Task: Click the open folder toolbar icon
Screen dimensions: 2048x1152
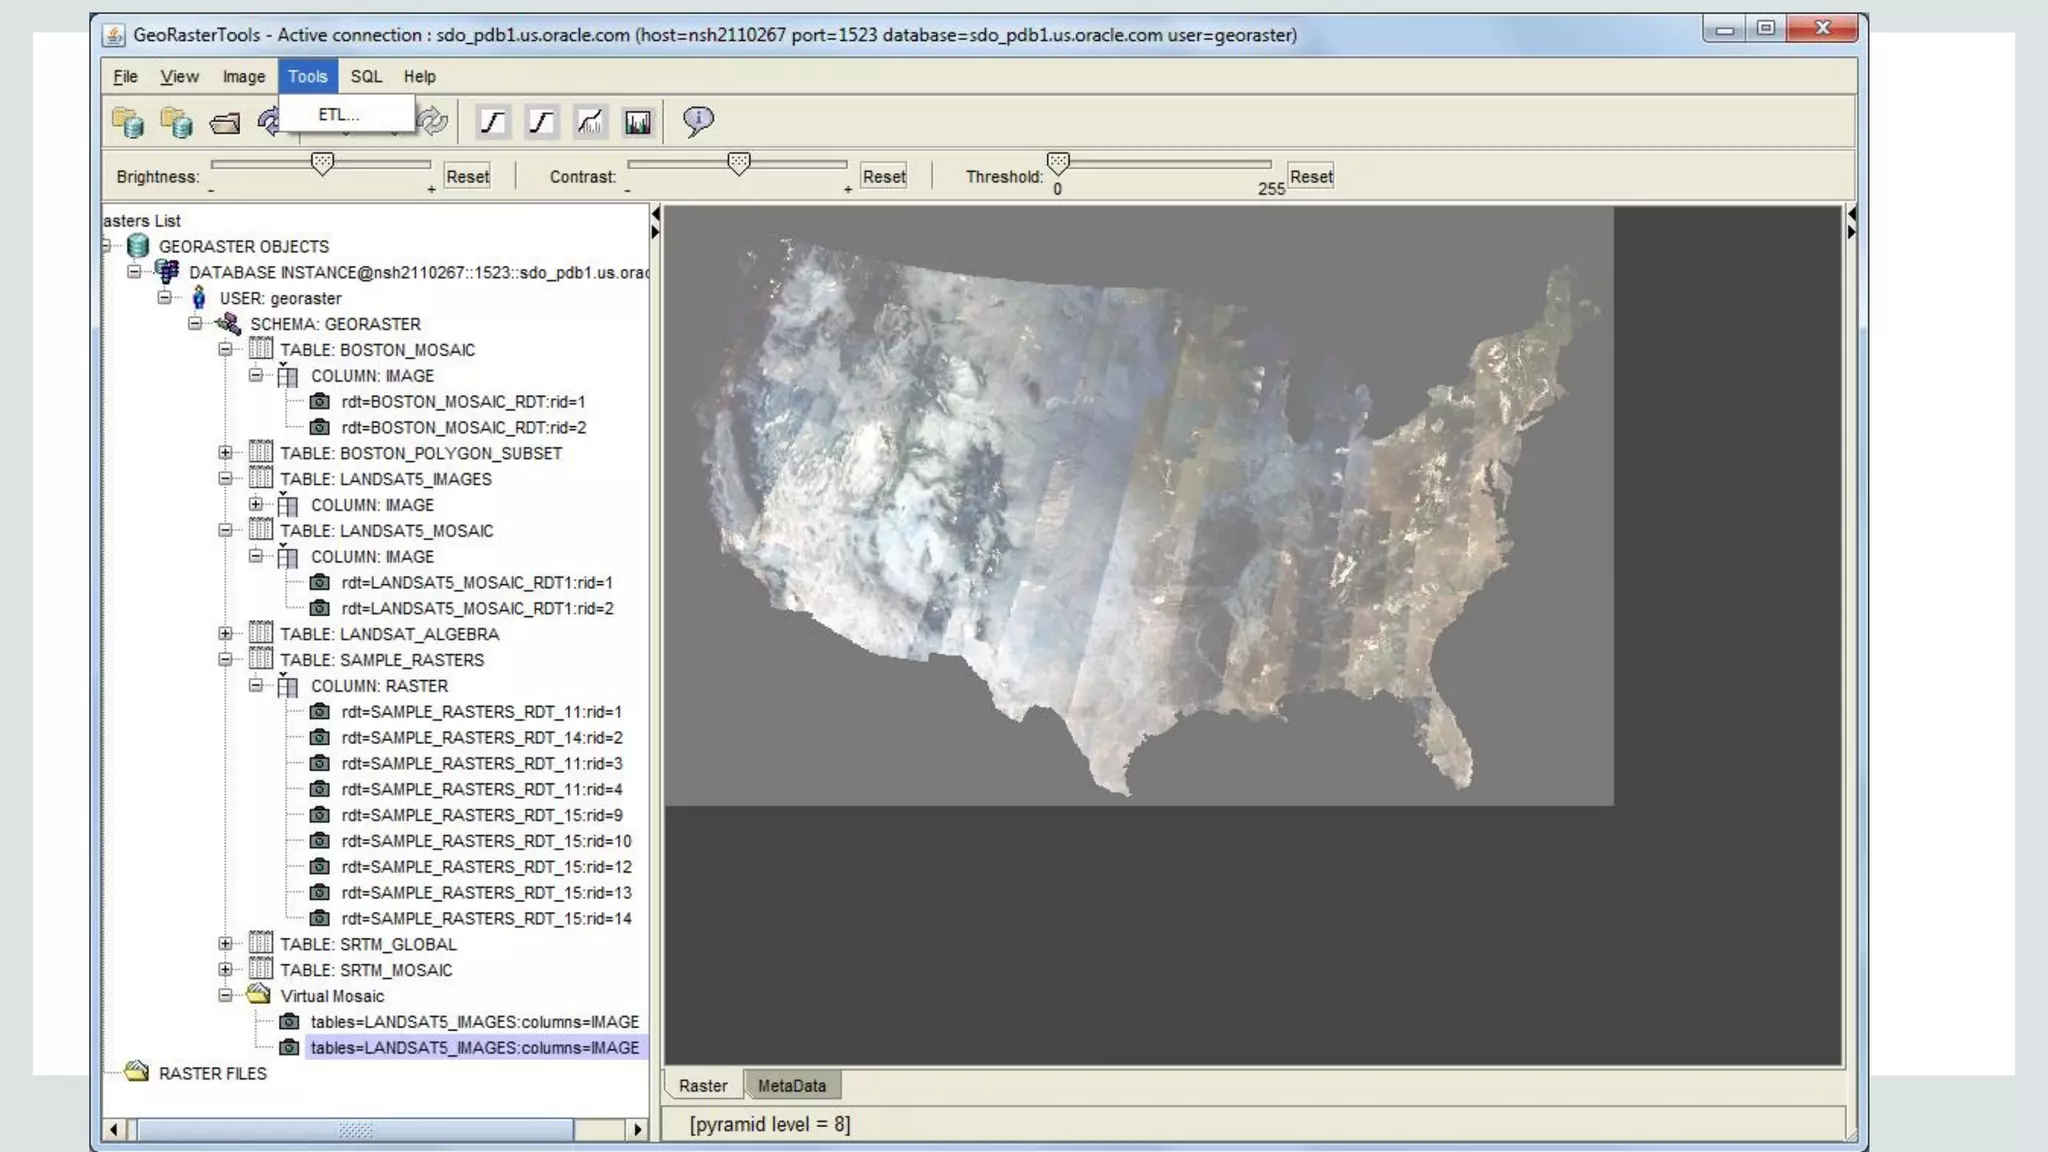Action: pos(225,123)
